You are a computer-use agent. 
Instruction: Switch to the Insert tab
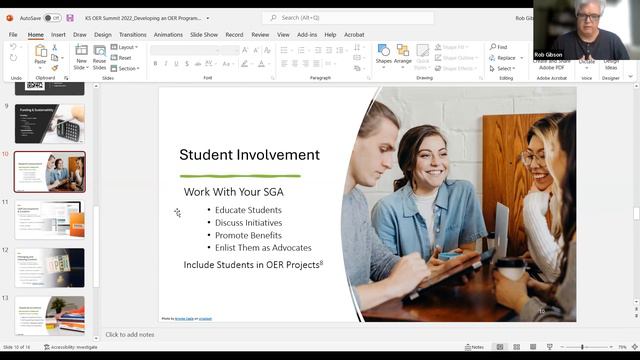(58, 35)
